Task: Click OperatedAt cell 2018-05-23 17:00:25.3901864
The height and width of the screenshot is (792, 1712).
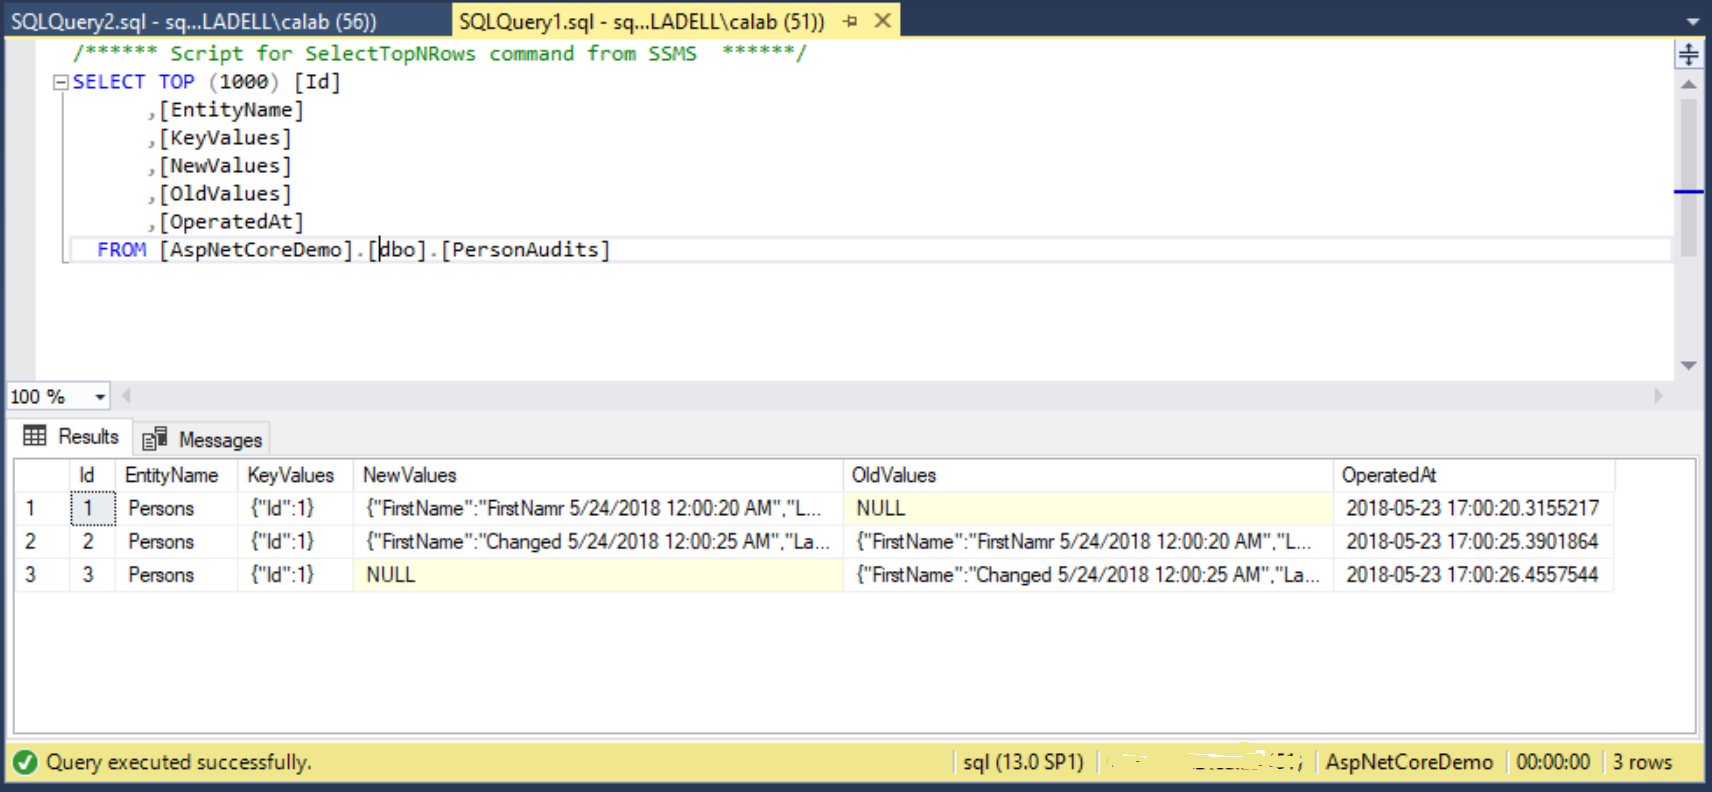Action: coord(1474,541)
